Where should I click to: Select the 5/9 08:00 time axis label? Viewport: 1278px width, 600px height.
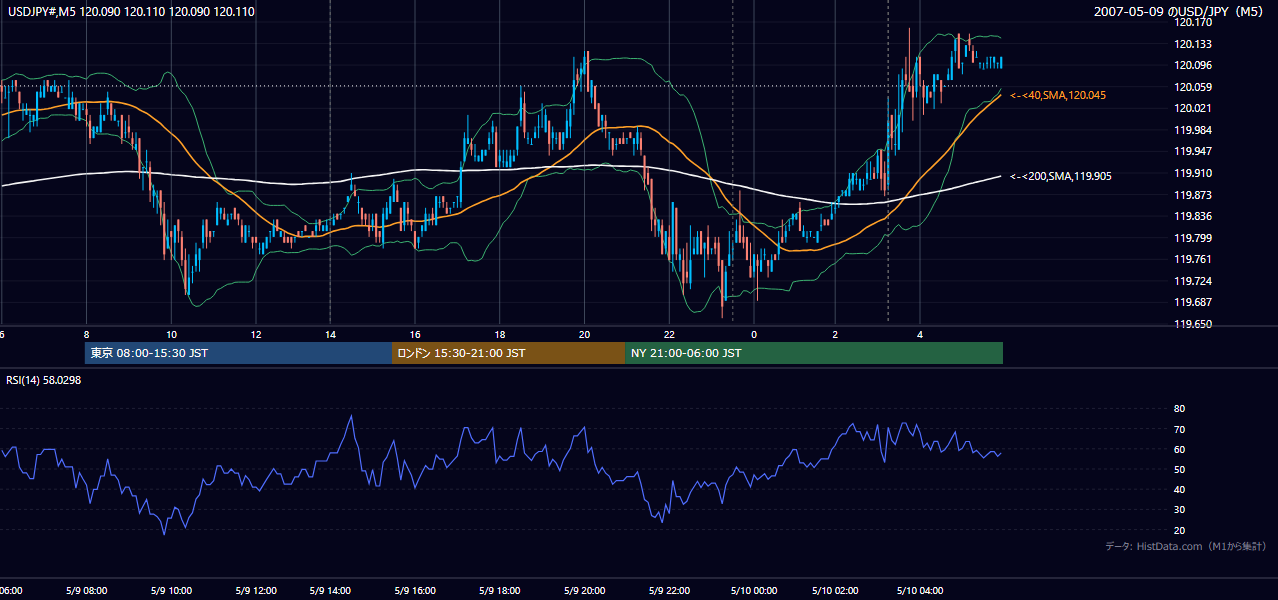pyautogui.click(x=86, y=590)
